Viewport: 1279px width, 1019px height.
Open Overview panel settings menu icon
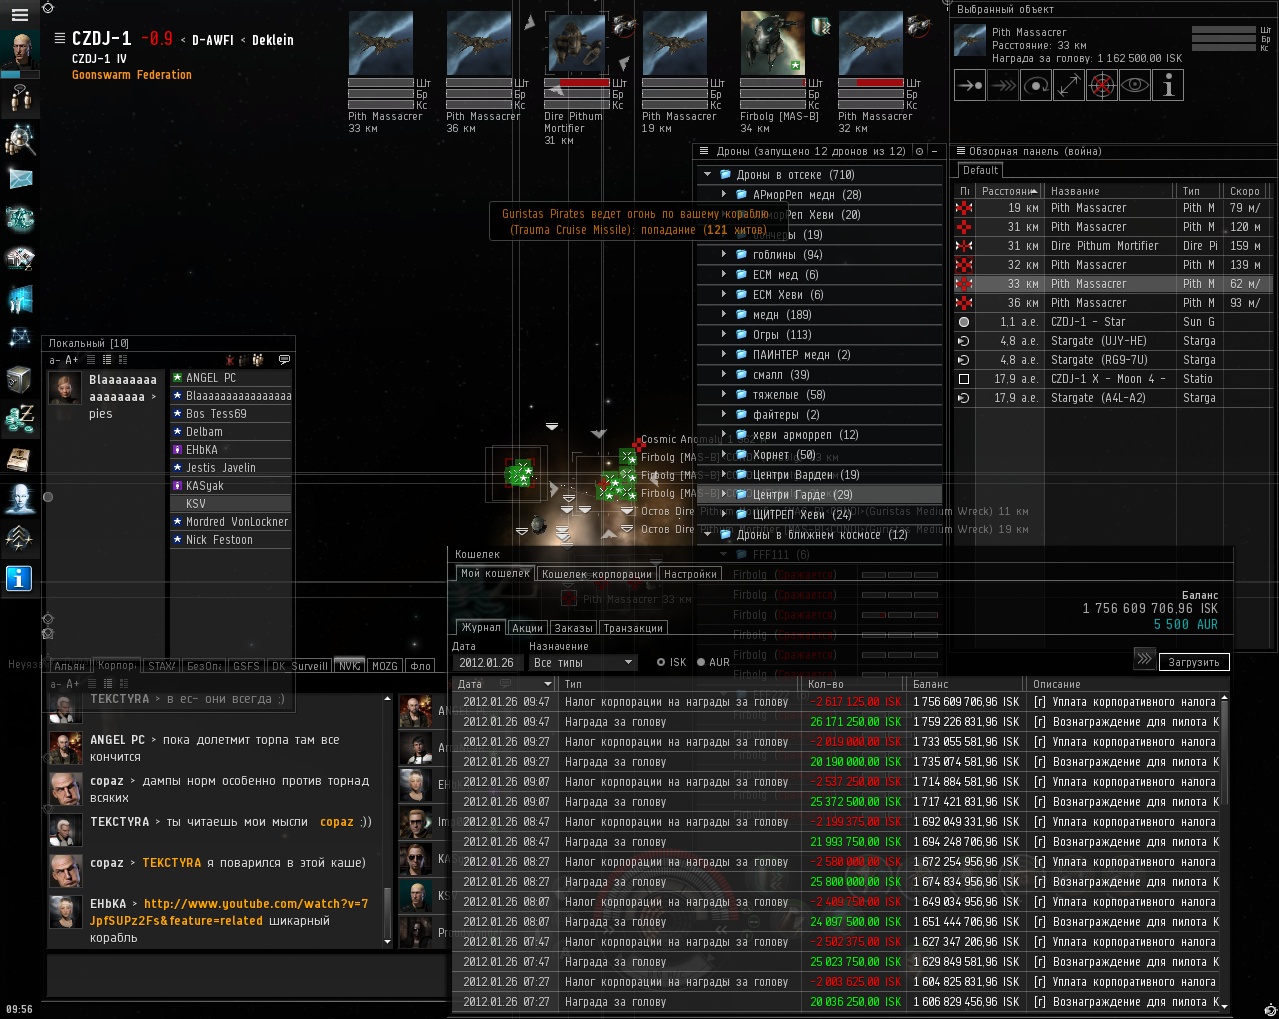pos(959,151)
